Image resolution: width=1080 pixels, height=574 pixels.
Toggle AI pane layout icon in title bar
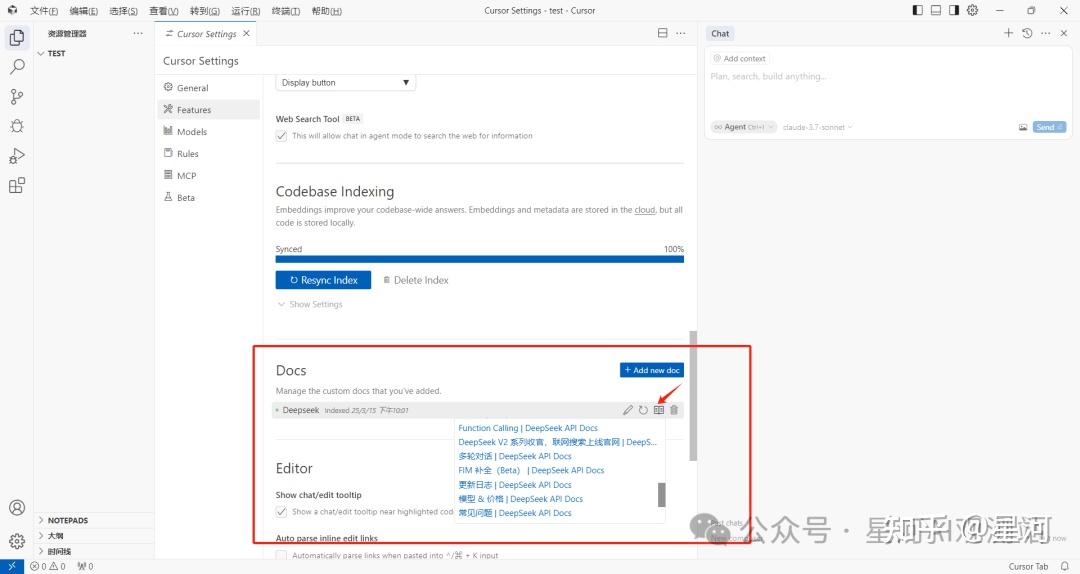(x=954, y=10)
